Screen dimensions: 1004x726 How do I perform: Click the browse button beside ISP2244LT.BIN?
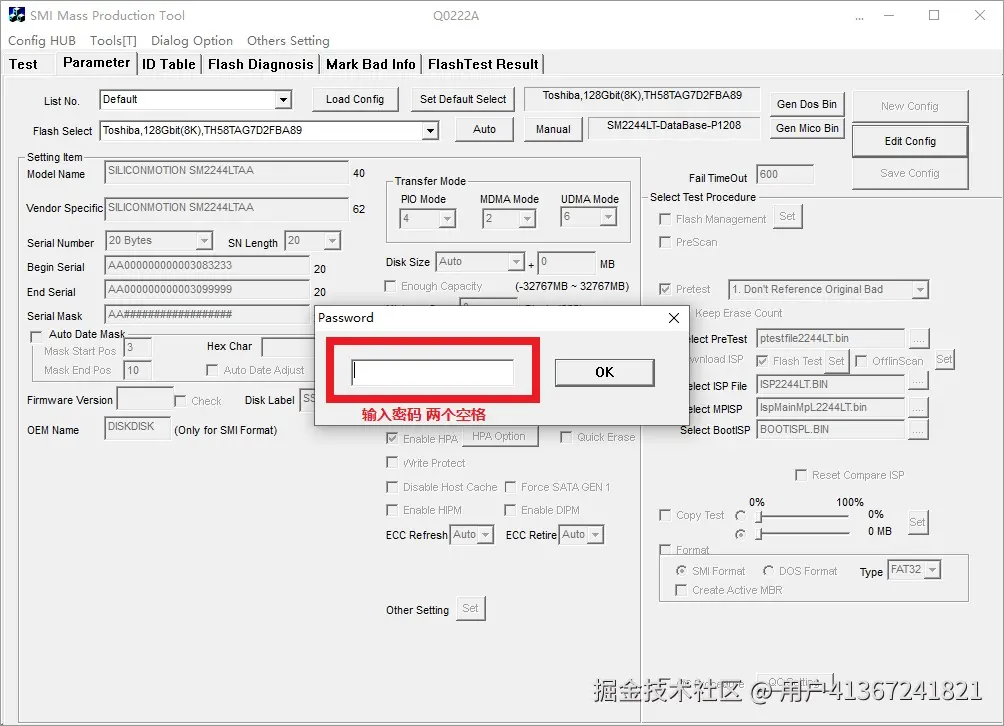918,383
